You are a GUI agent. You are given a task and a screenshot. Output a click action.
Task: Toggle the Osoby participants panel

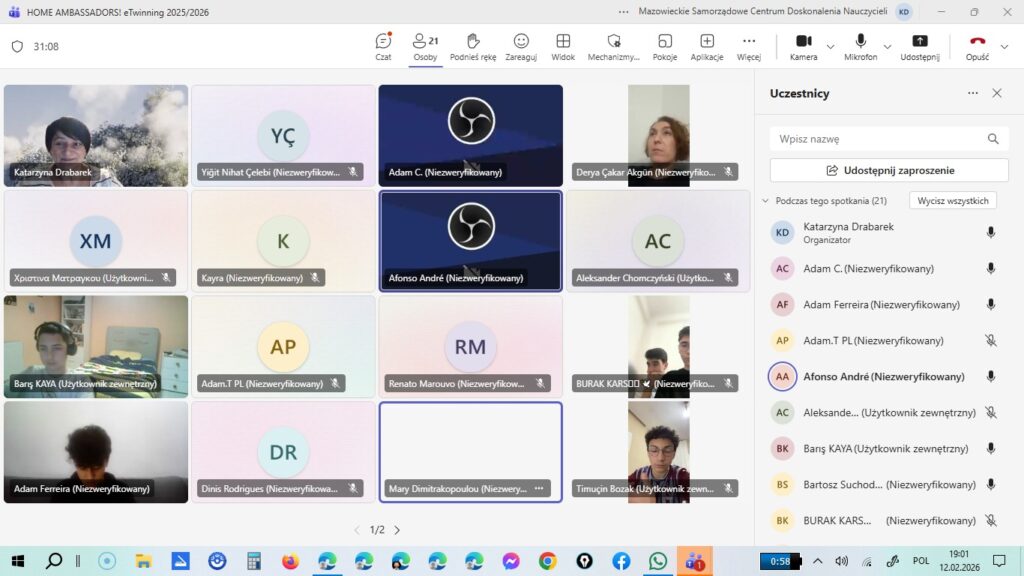click(425, 47)
